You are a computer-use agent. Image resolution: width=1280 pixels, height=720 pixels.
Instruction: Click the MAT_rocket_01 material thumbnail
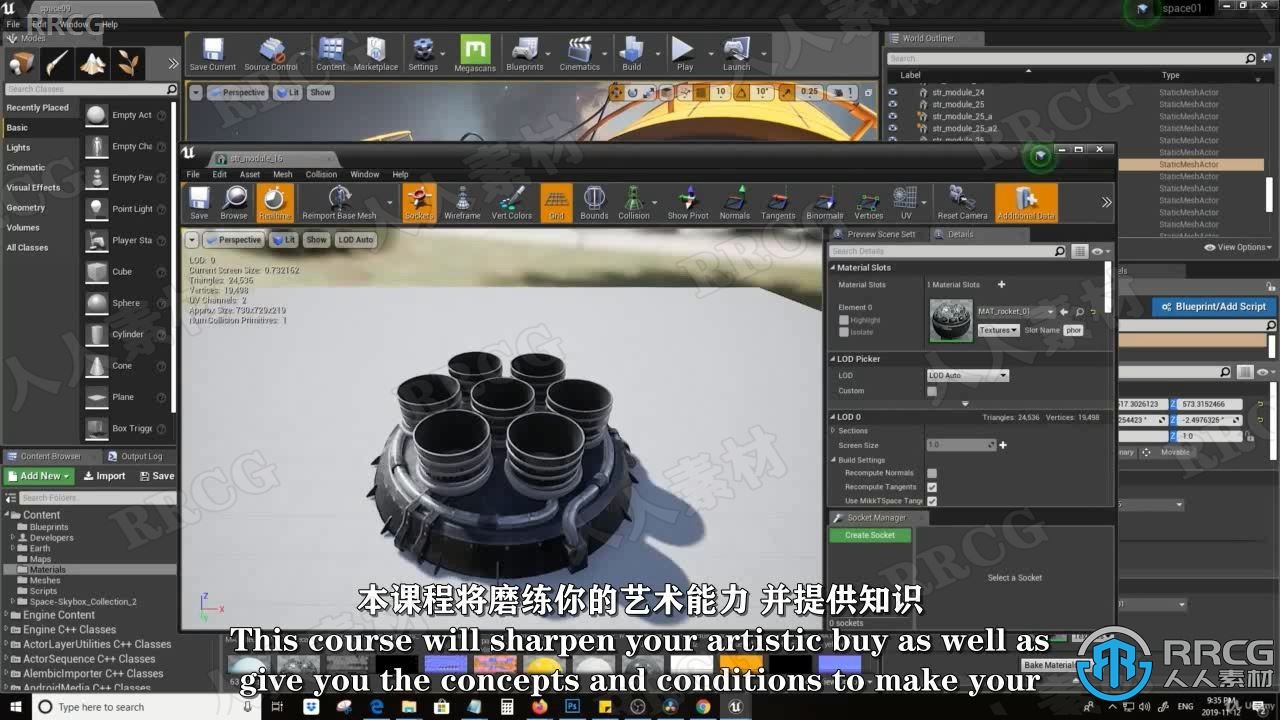coord(950,321)
